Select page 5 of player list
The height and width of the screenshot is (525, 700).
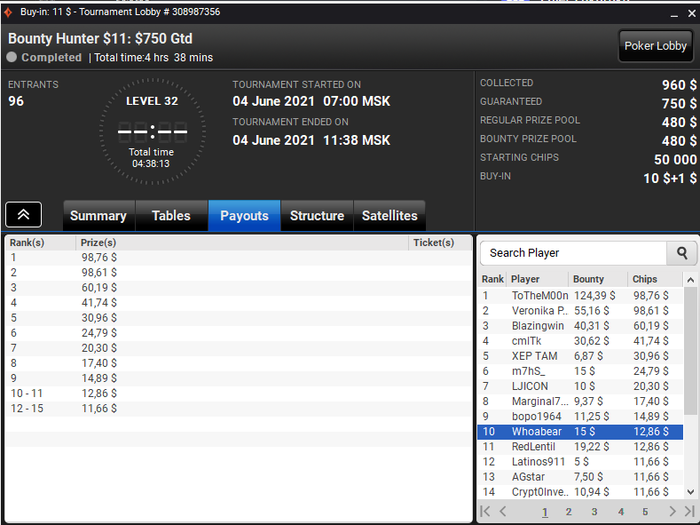pyautogui.click(x=645, y=512)
